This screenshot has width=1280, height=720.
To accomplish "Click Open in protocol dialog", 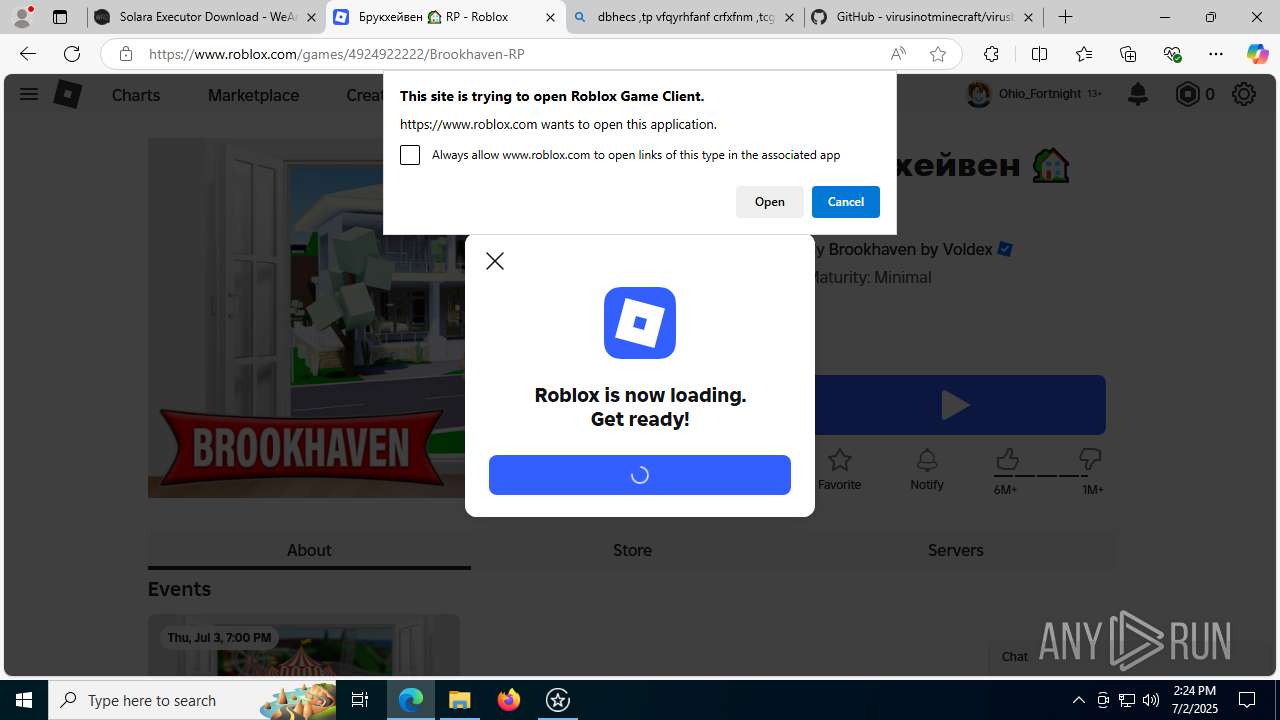I will 770,202.
